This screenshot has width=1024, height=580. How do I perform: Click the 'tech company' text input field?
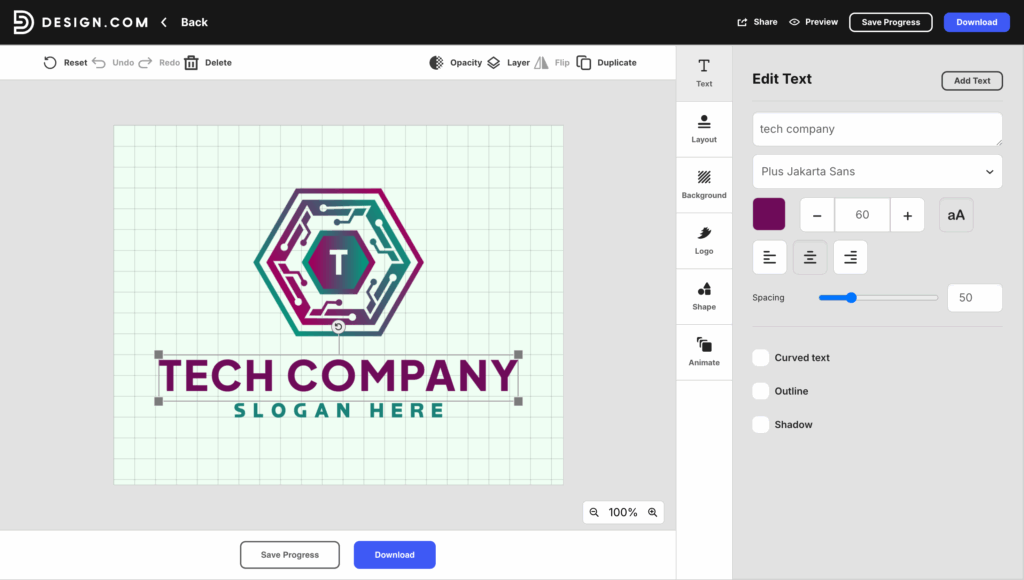pos(877,129)
